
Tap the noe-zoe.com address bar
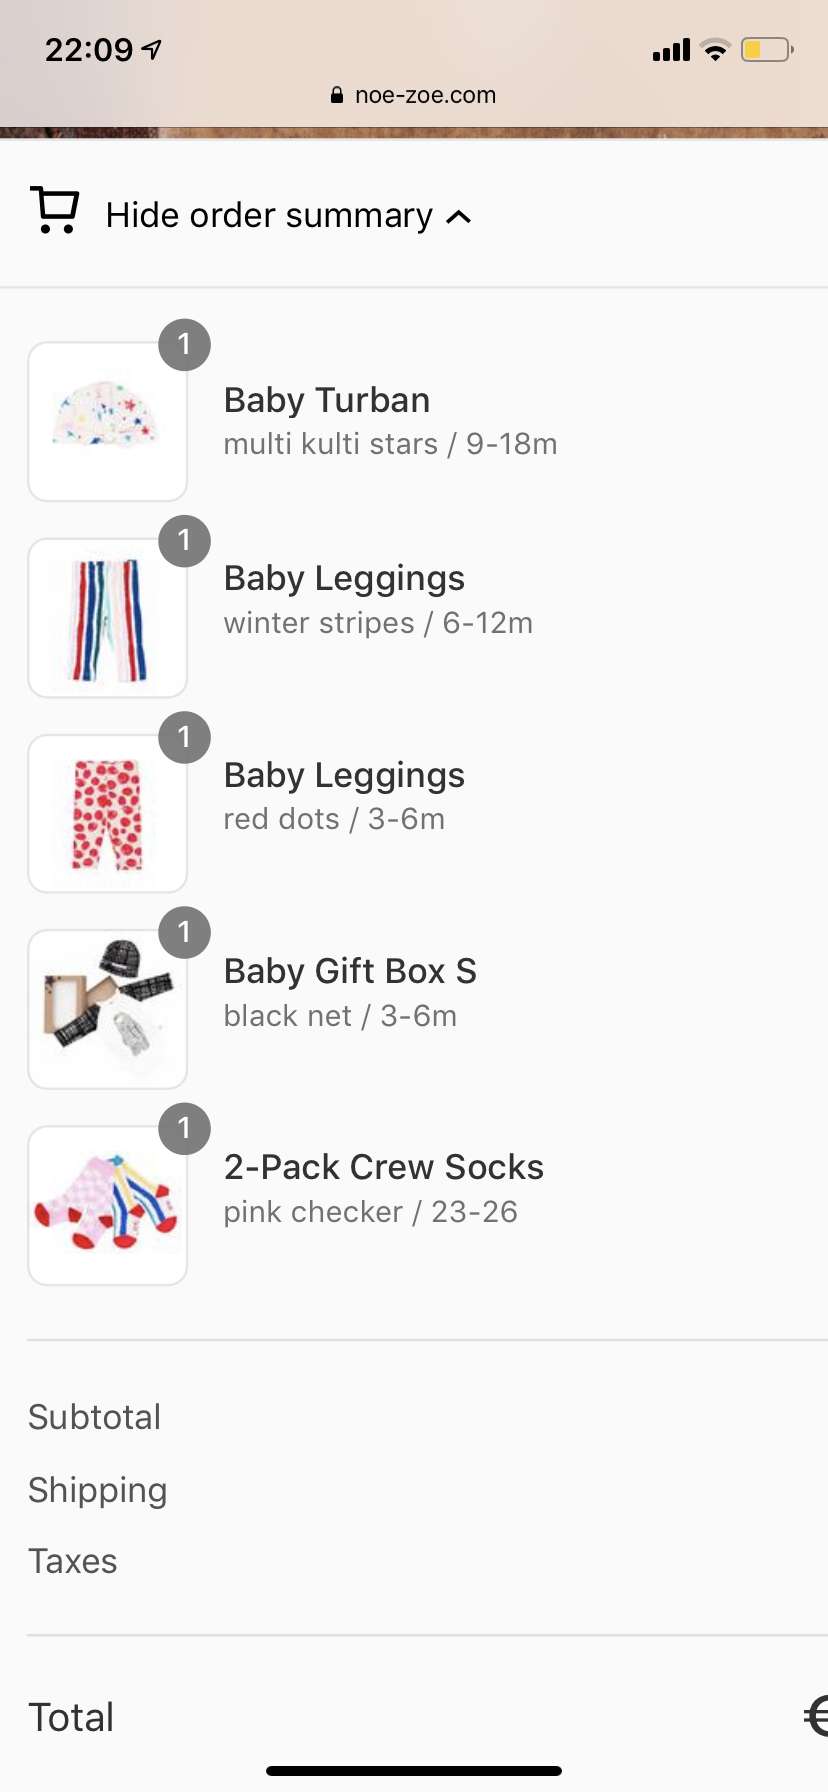pos(424,95)
